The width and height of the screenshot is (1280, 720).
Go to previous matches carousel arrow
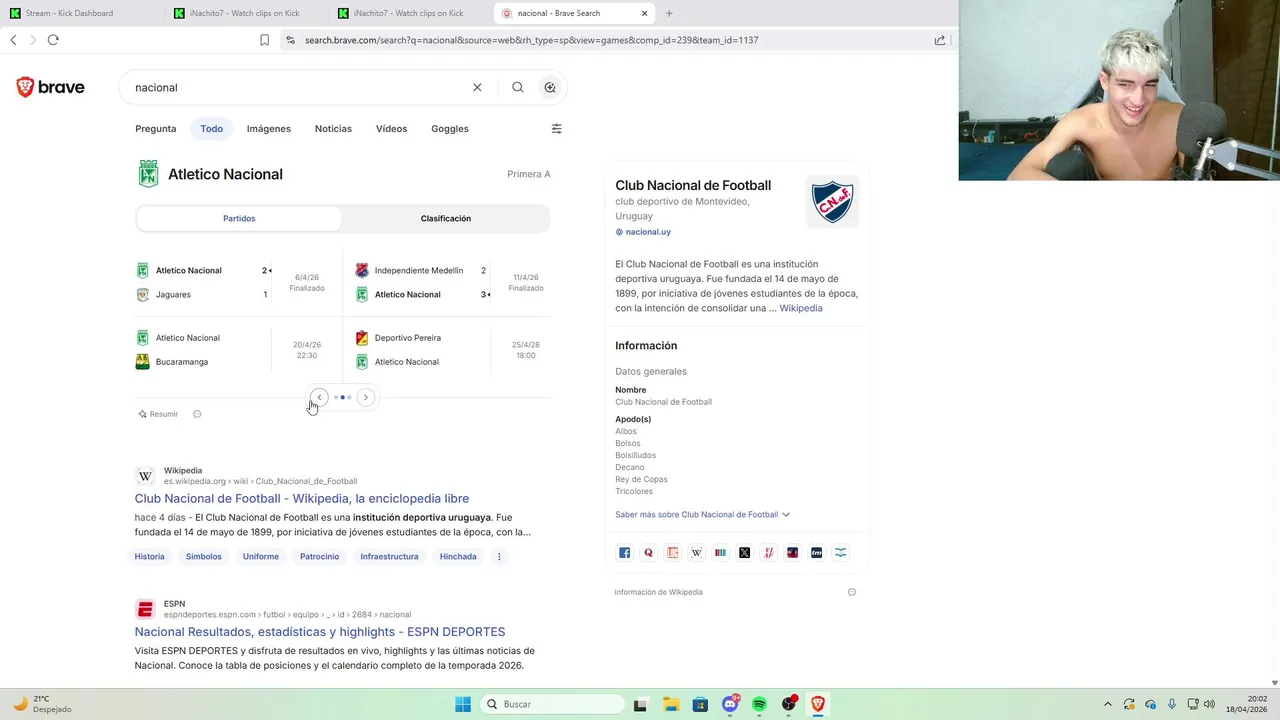point(319,397)
